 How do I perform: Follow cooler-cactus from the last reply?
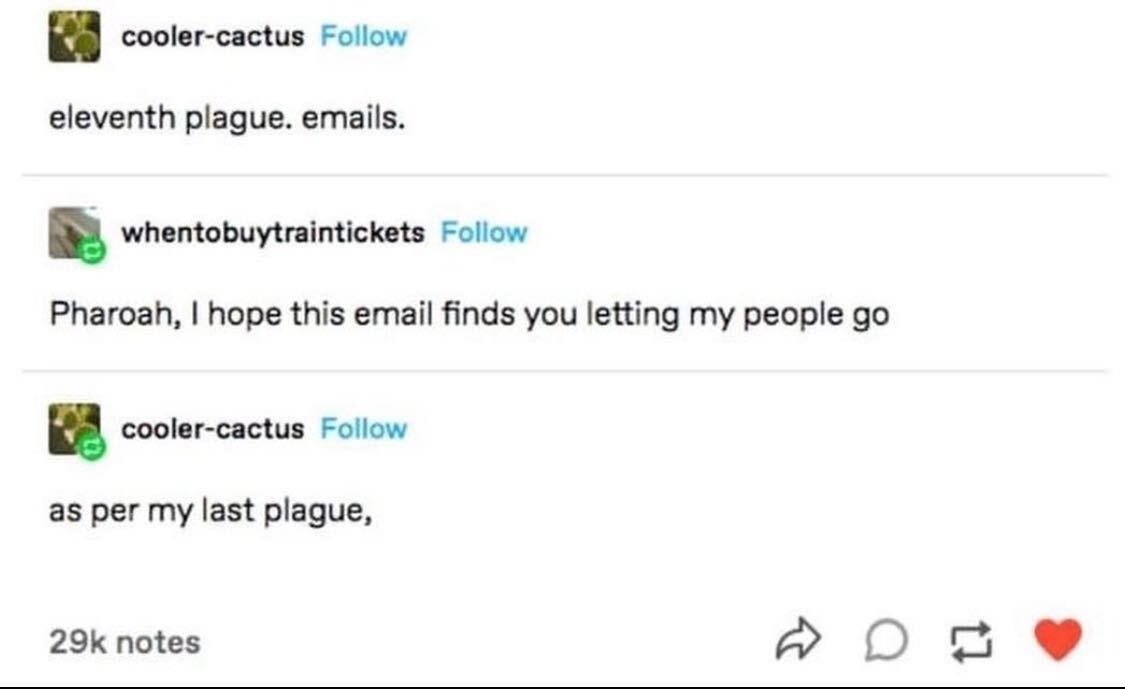[364, 428]
